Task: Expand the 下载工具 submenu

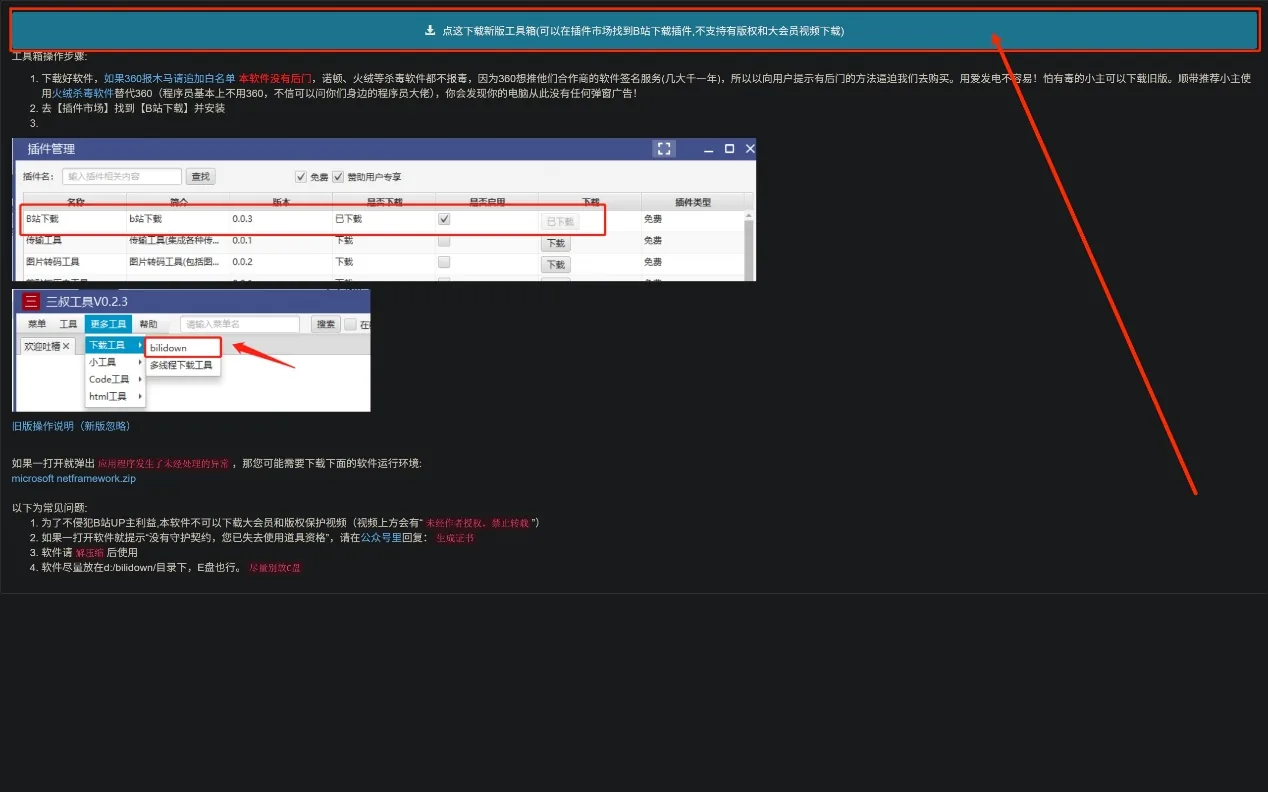Action: pos(115,345)
